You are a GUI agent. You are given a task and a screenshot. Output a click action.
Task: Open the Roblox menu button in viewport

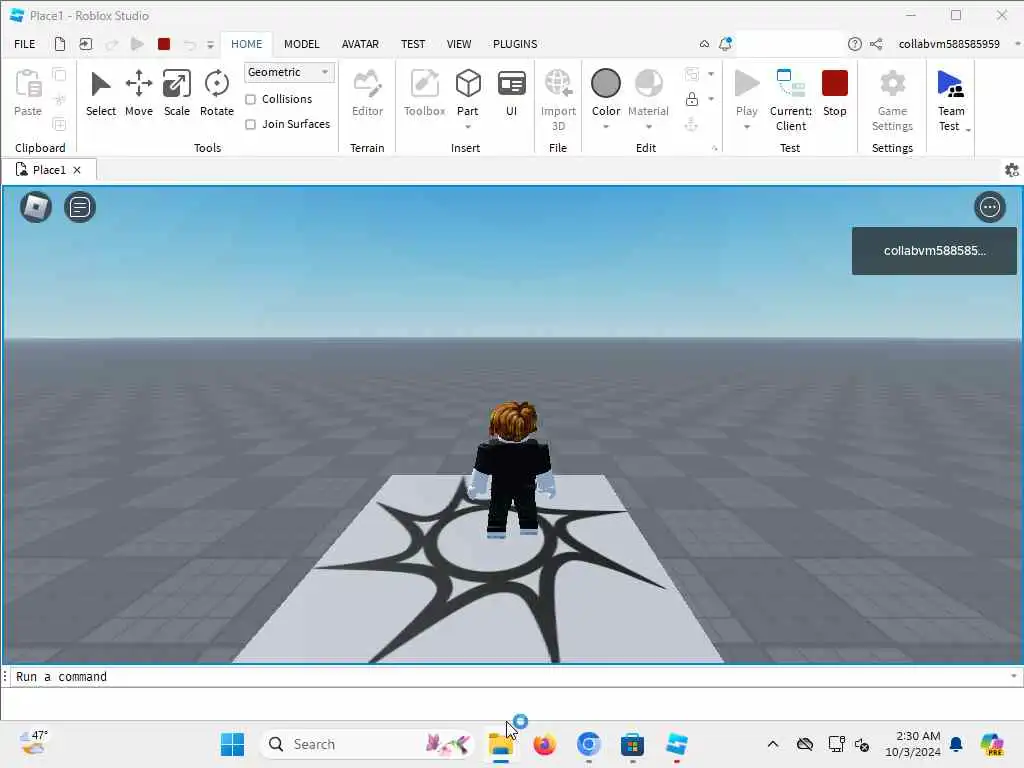pyautogui.click(x=36, y=207)
